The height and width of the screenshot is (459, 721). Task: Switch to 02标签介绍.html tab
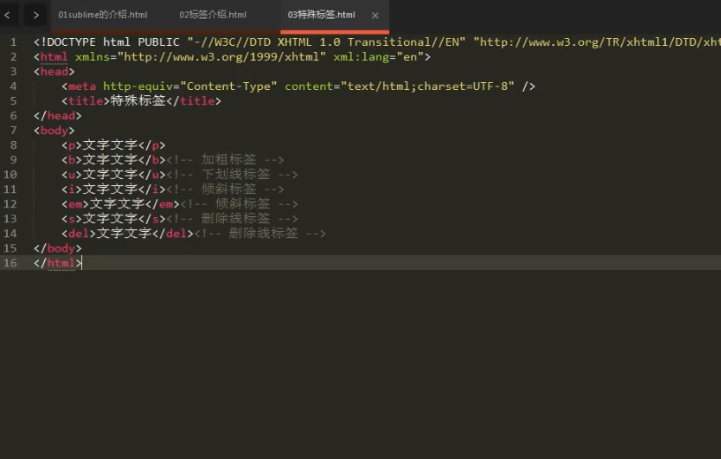click(213, 15)
